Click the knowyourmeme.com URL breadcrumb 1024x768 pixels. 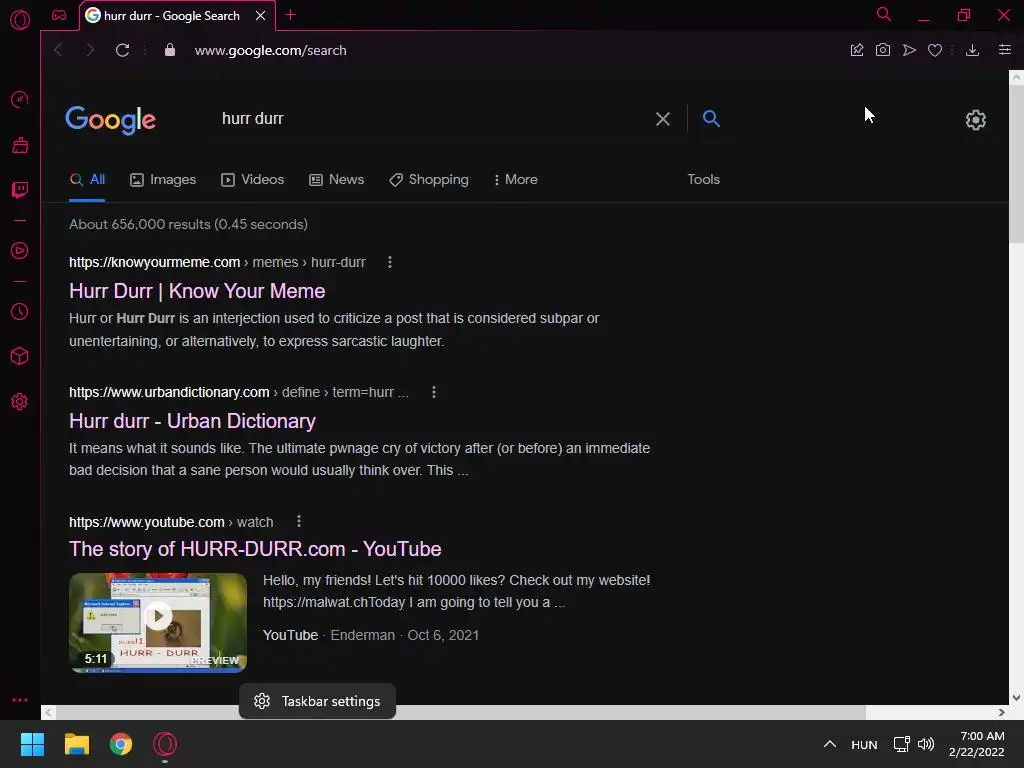coord(217,263)
